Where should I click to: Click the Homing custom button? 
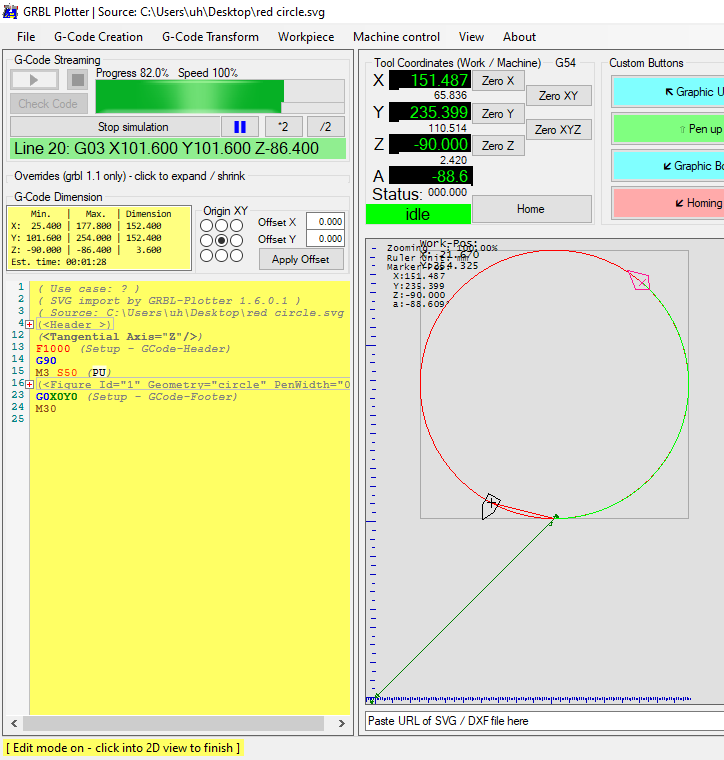[x=667, y=203]
